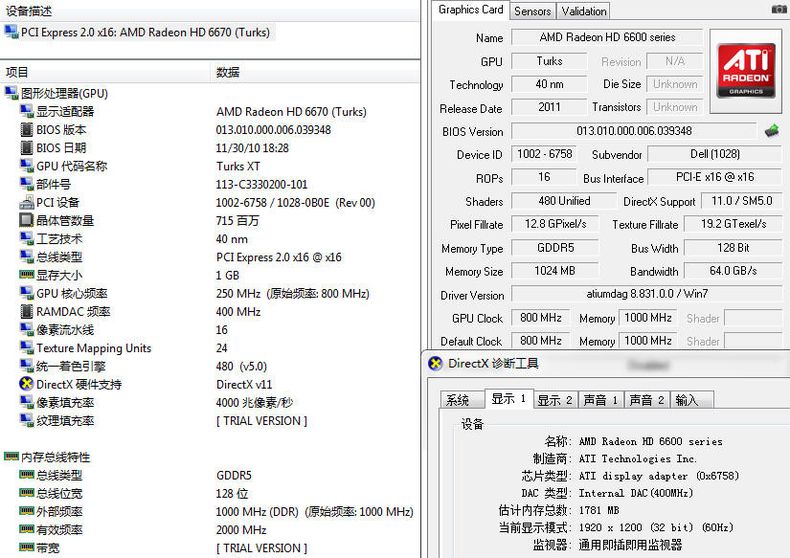Image resolution: width=790 pixels, height=558 pixels.
Task: Click the icon next to 显示适配器
Action: (27, 111)
